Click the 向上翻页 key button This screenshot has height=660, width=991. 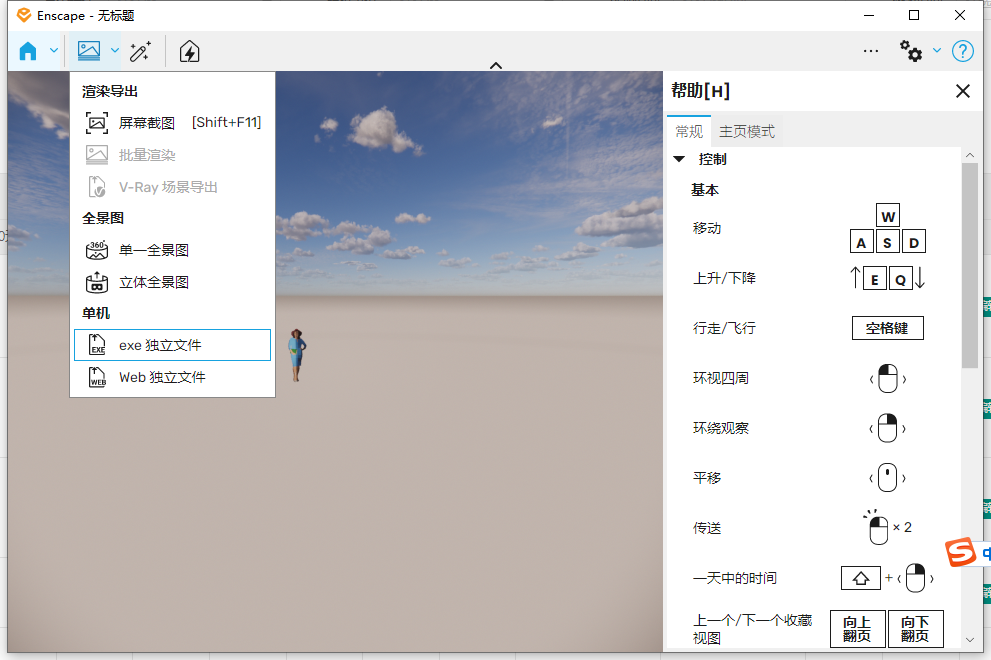point(857,629)
